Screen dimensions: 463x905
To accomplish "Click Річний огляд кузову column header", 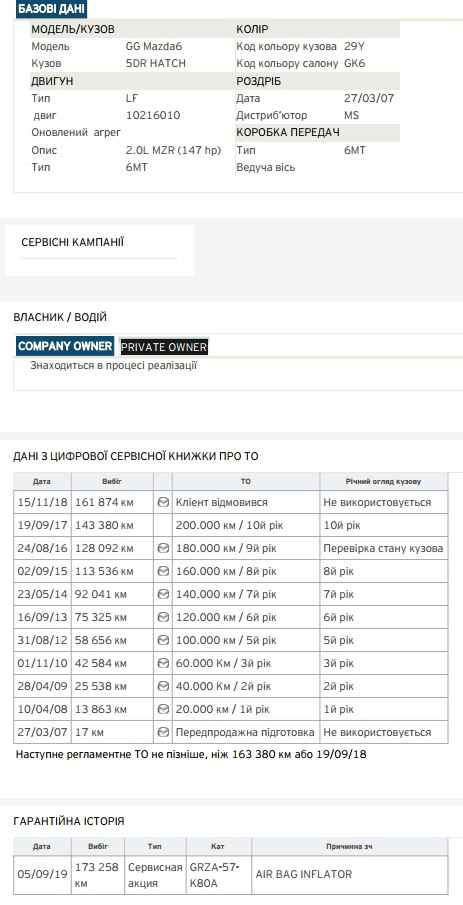I will tap(384, 481).
